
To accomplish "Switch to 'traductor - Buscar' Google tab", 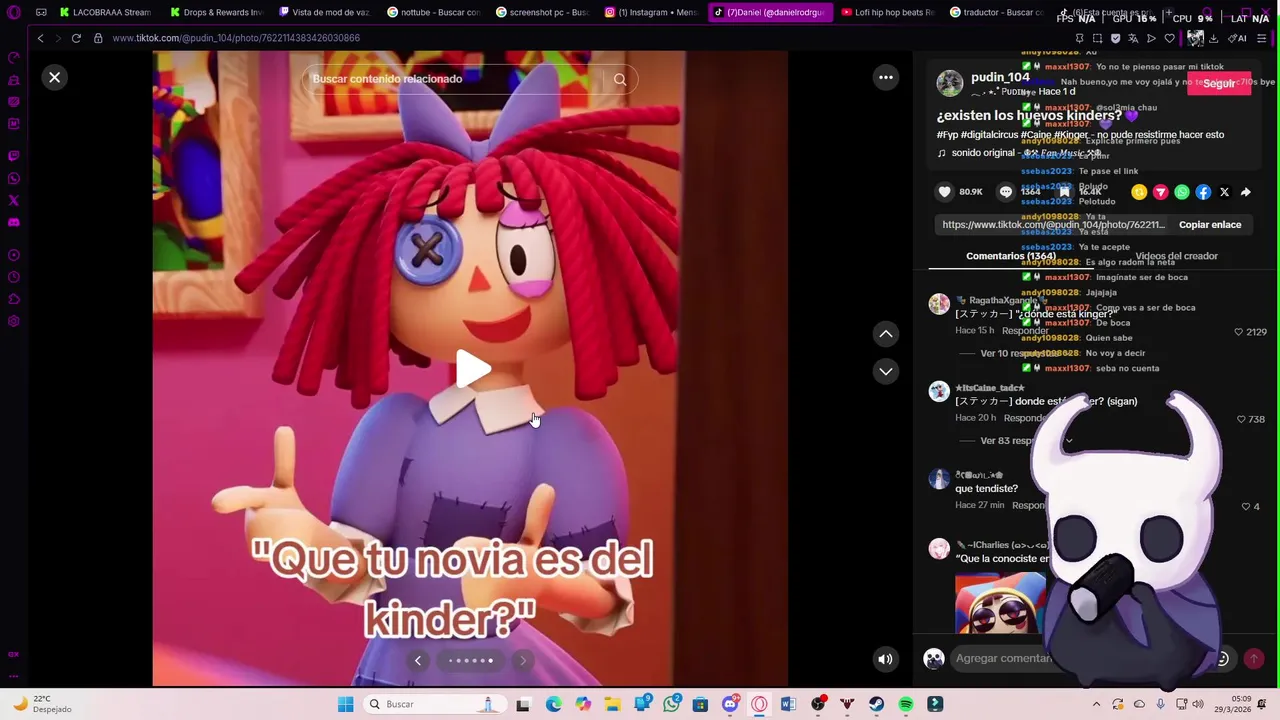I will (x=995, y=12).
